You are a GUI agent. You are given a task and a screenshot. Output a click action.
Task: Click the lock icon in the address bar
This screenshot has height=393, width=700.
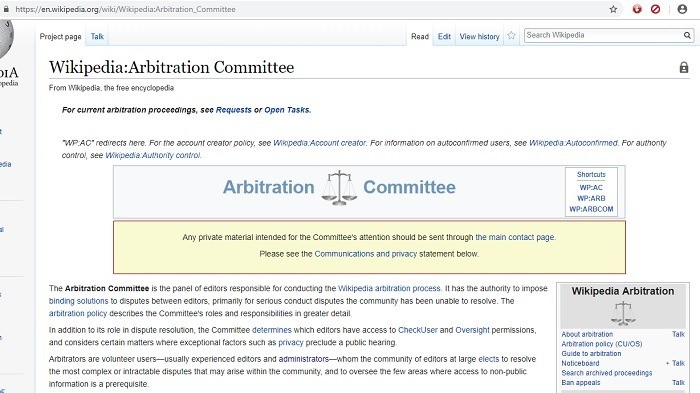[x=6, y=9]
